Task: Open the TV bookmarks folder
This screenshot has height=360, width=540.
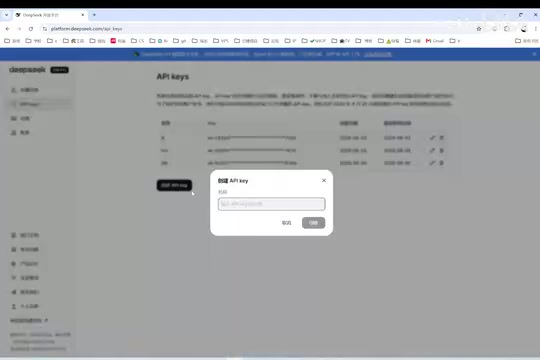Action: [x=341, y=41]
